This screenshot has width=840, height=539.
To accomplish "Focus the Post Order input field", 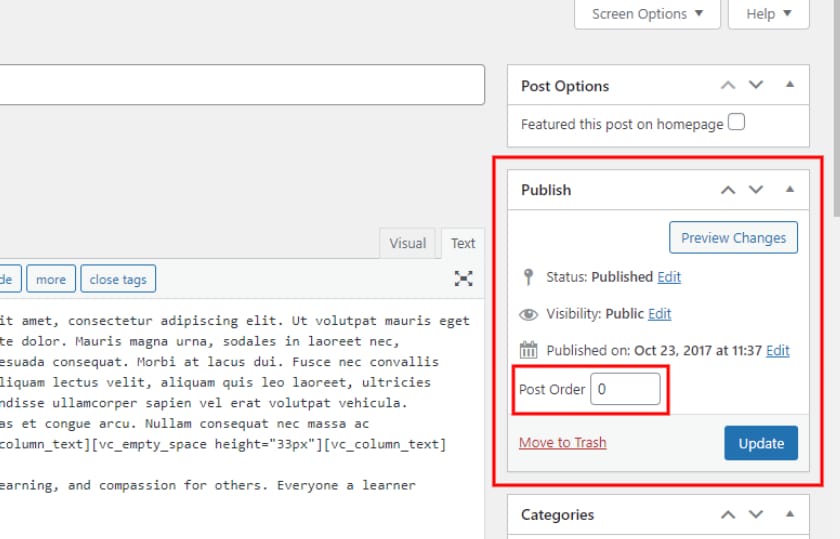I will click(625, 389).
